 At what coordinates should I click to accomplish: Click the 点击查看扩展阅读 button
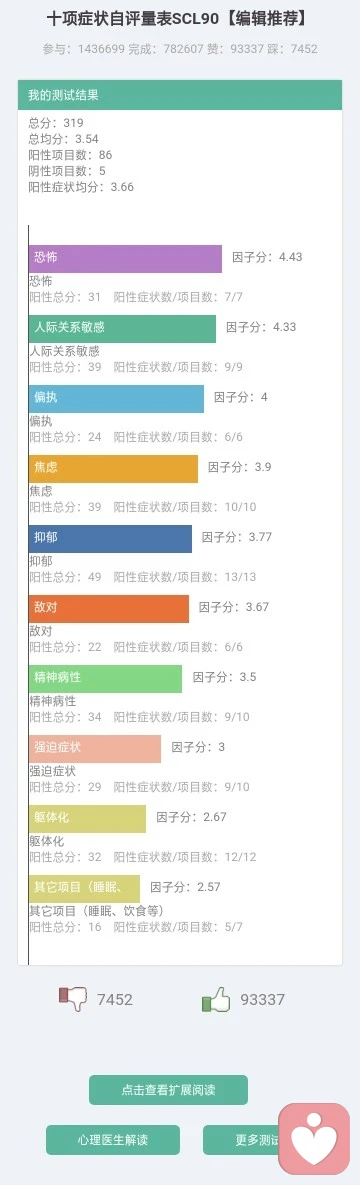click(169, 1090)
